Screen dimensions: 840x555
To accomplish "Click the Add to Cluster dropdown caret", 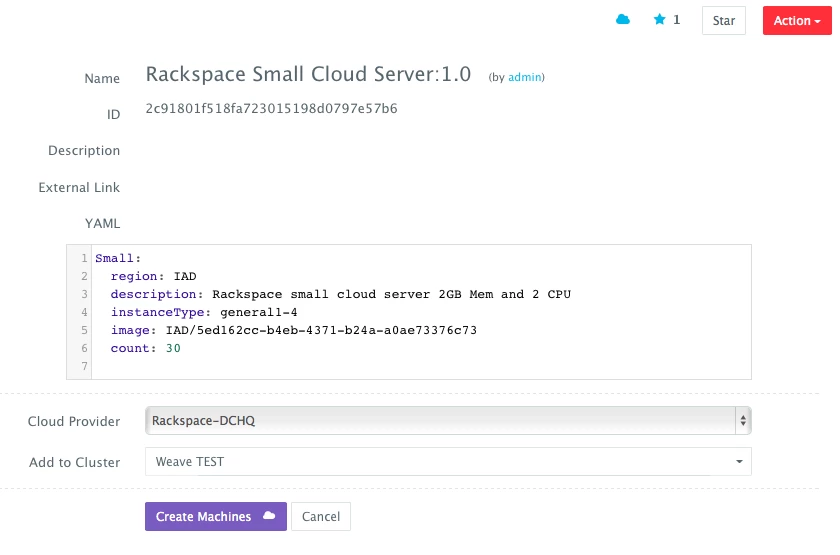I will tap(739, 462).
